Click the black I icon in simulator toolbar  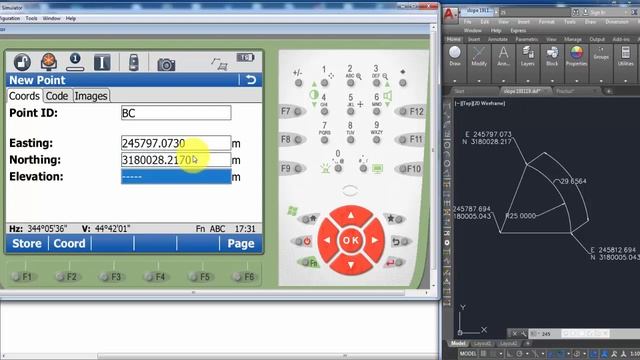point(102,62)
